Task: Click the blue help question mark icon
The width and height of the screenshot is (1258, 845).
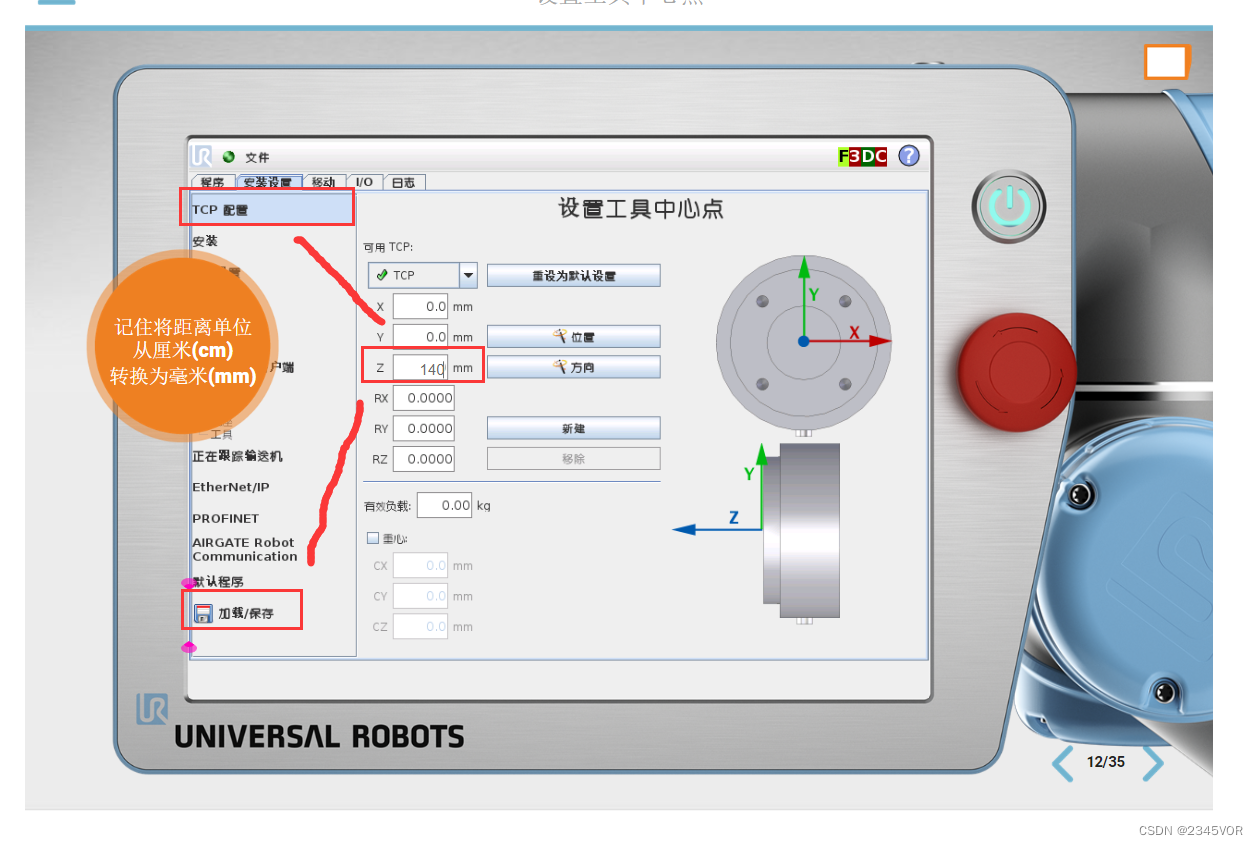Action: [x=908, y=156]
